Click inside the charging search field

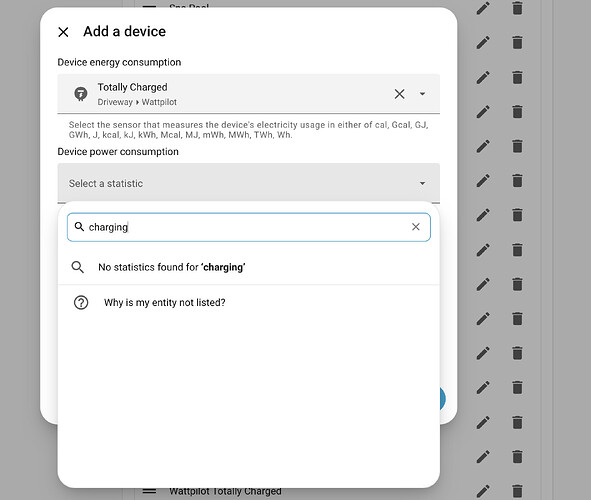pos(249,227)
